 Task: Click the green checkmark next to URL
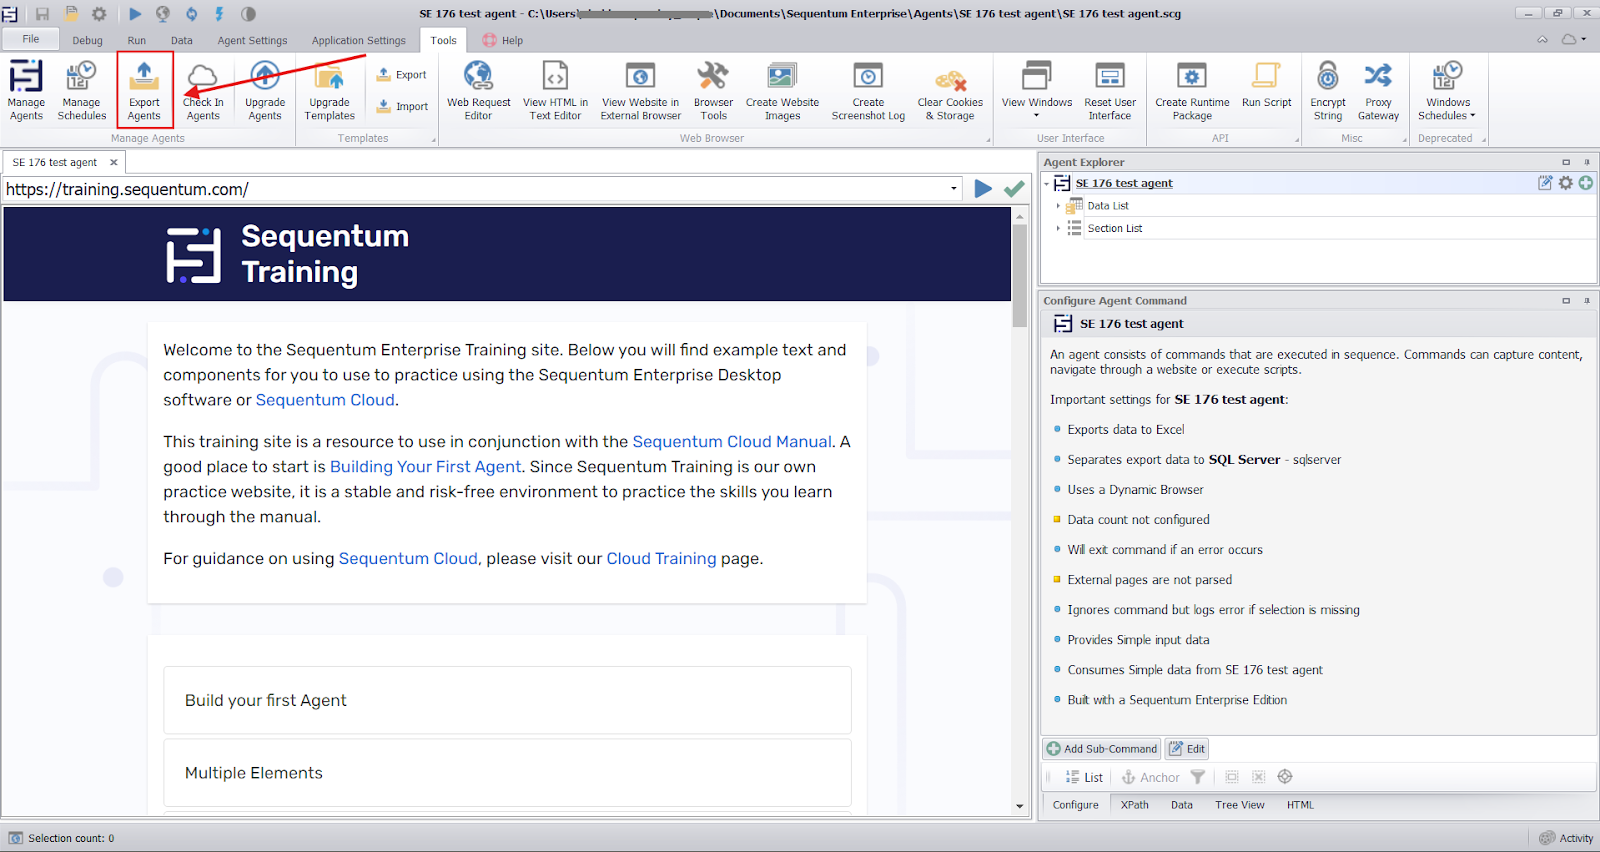[1014, 189]
